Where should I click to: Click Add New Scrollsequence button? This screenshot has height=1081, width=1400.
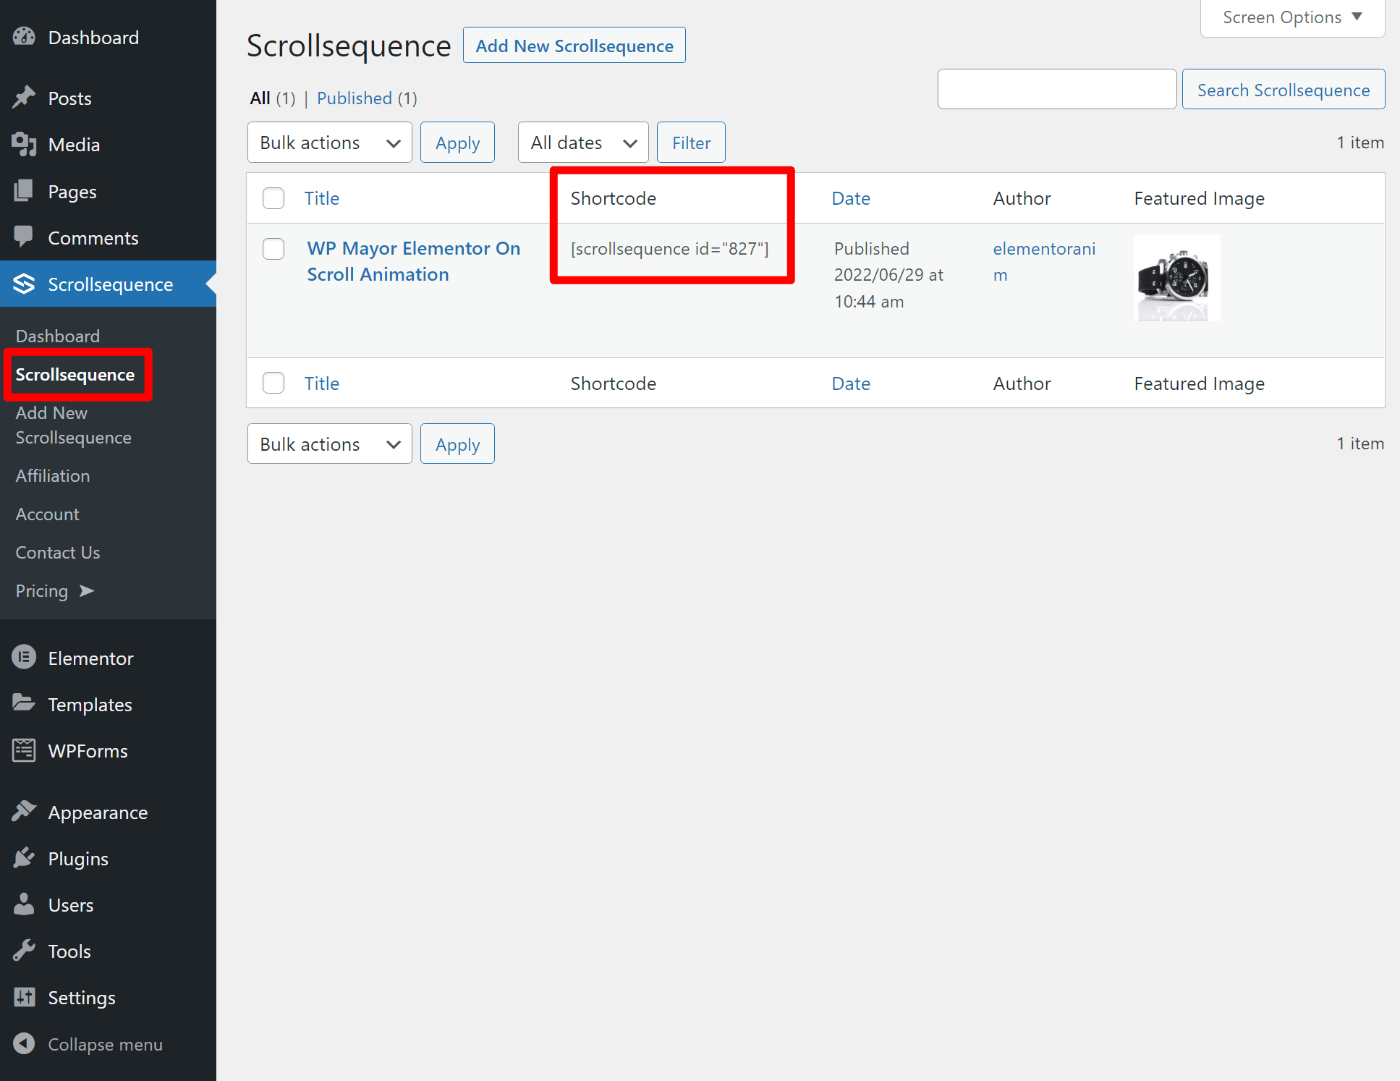(x=574, y=45)
